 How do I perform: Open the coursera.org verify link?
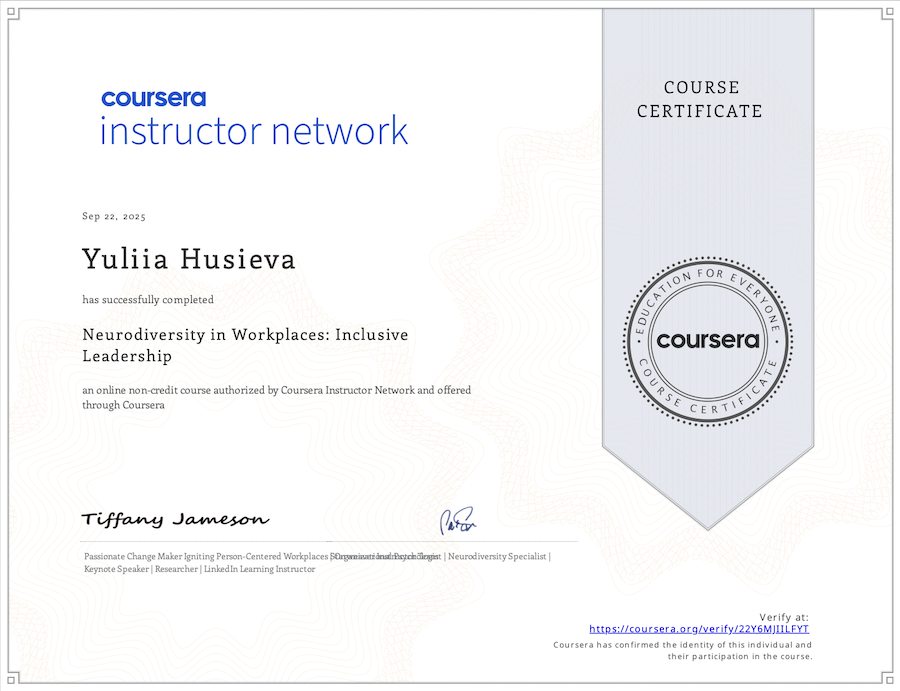[699, 629]
